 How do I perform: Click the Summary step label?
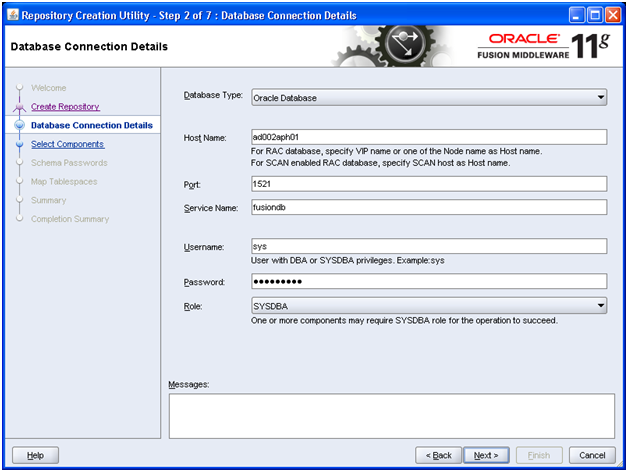(48, 200)
